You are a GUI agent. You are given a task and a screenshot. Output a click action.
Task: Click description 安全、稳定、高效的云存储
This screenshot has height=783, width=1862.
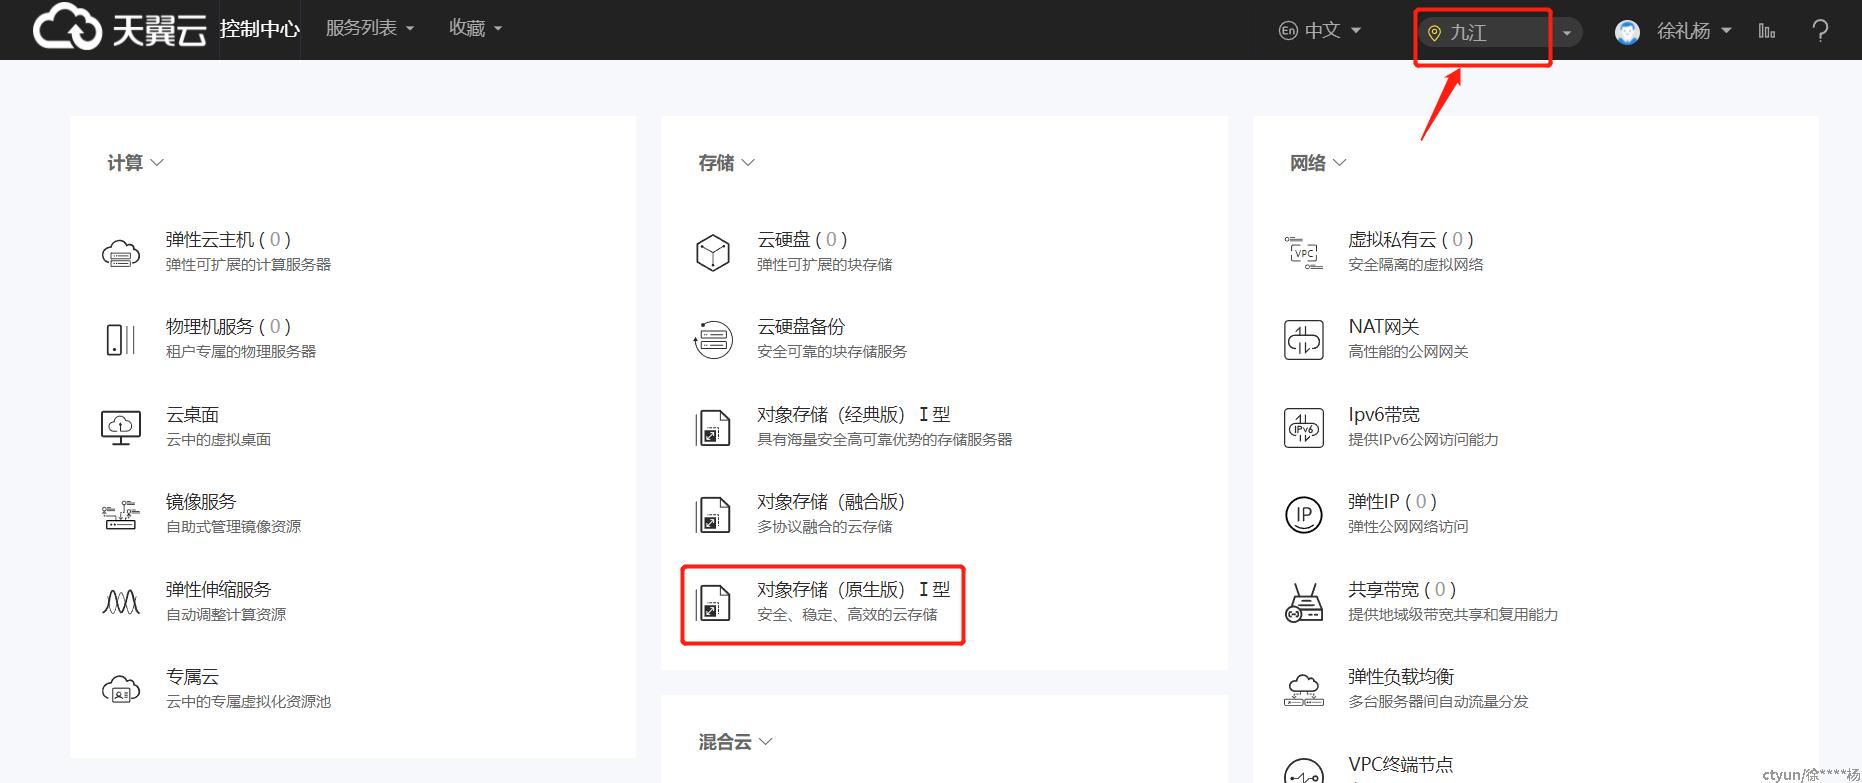click(847, 615)
